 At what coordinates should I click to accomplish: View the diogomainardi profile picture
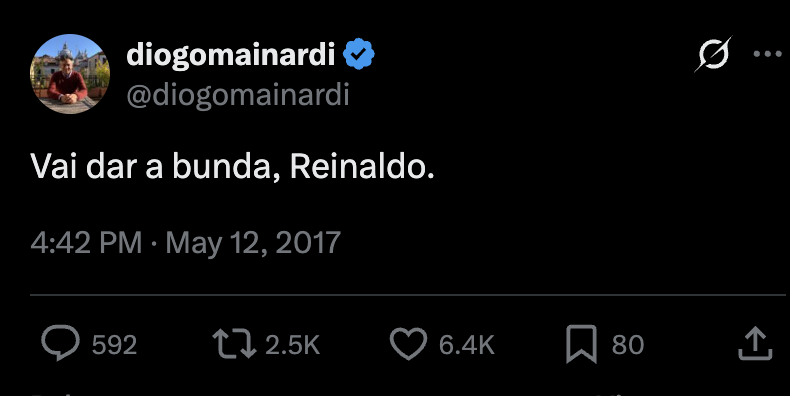(70, 74)
